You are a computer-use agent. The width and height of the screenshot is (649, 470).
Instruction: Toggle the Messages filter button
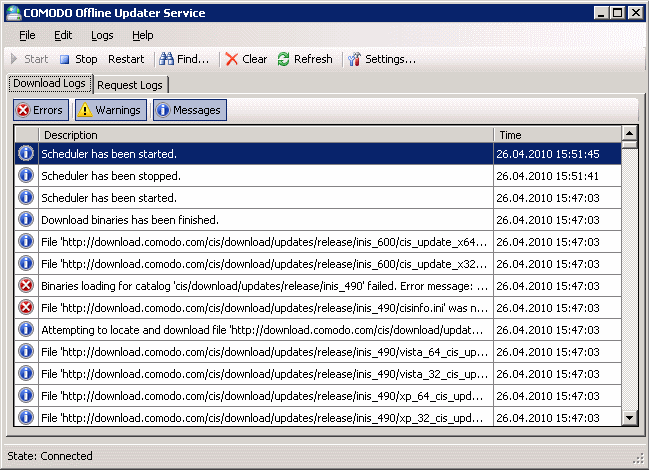tap(190, 110)
